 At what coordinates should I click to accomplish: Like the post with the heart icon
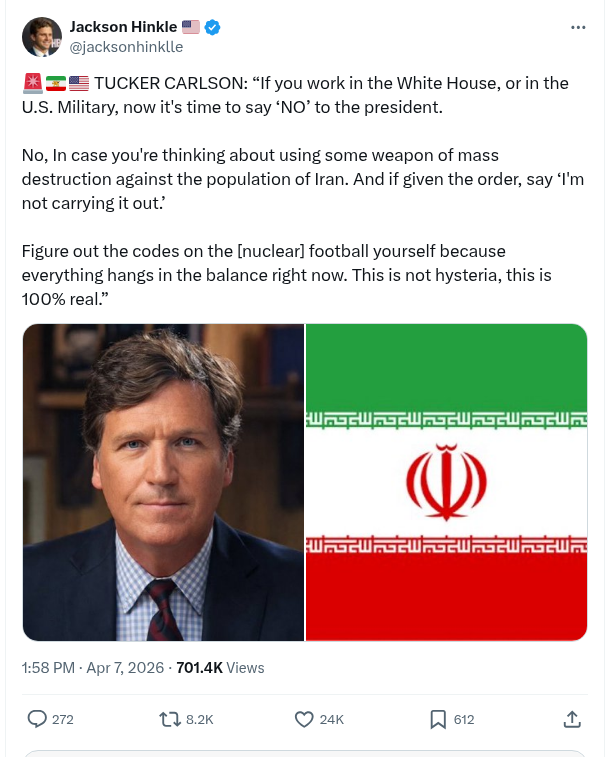click(x=305, y=718)
